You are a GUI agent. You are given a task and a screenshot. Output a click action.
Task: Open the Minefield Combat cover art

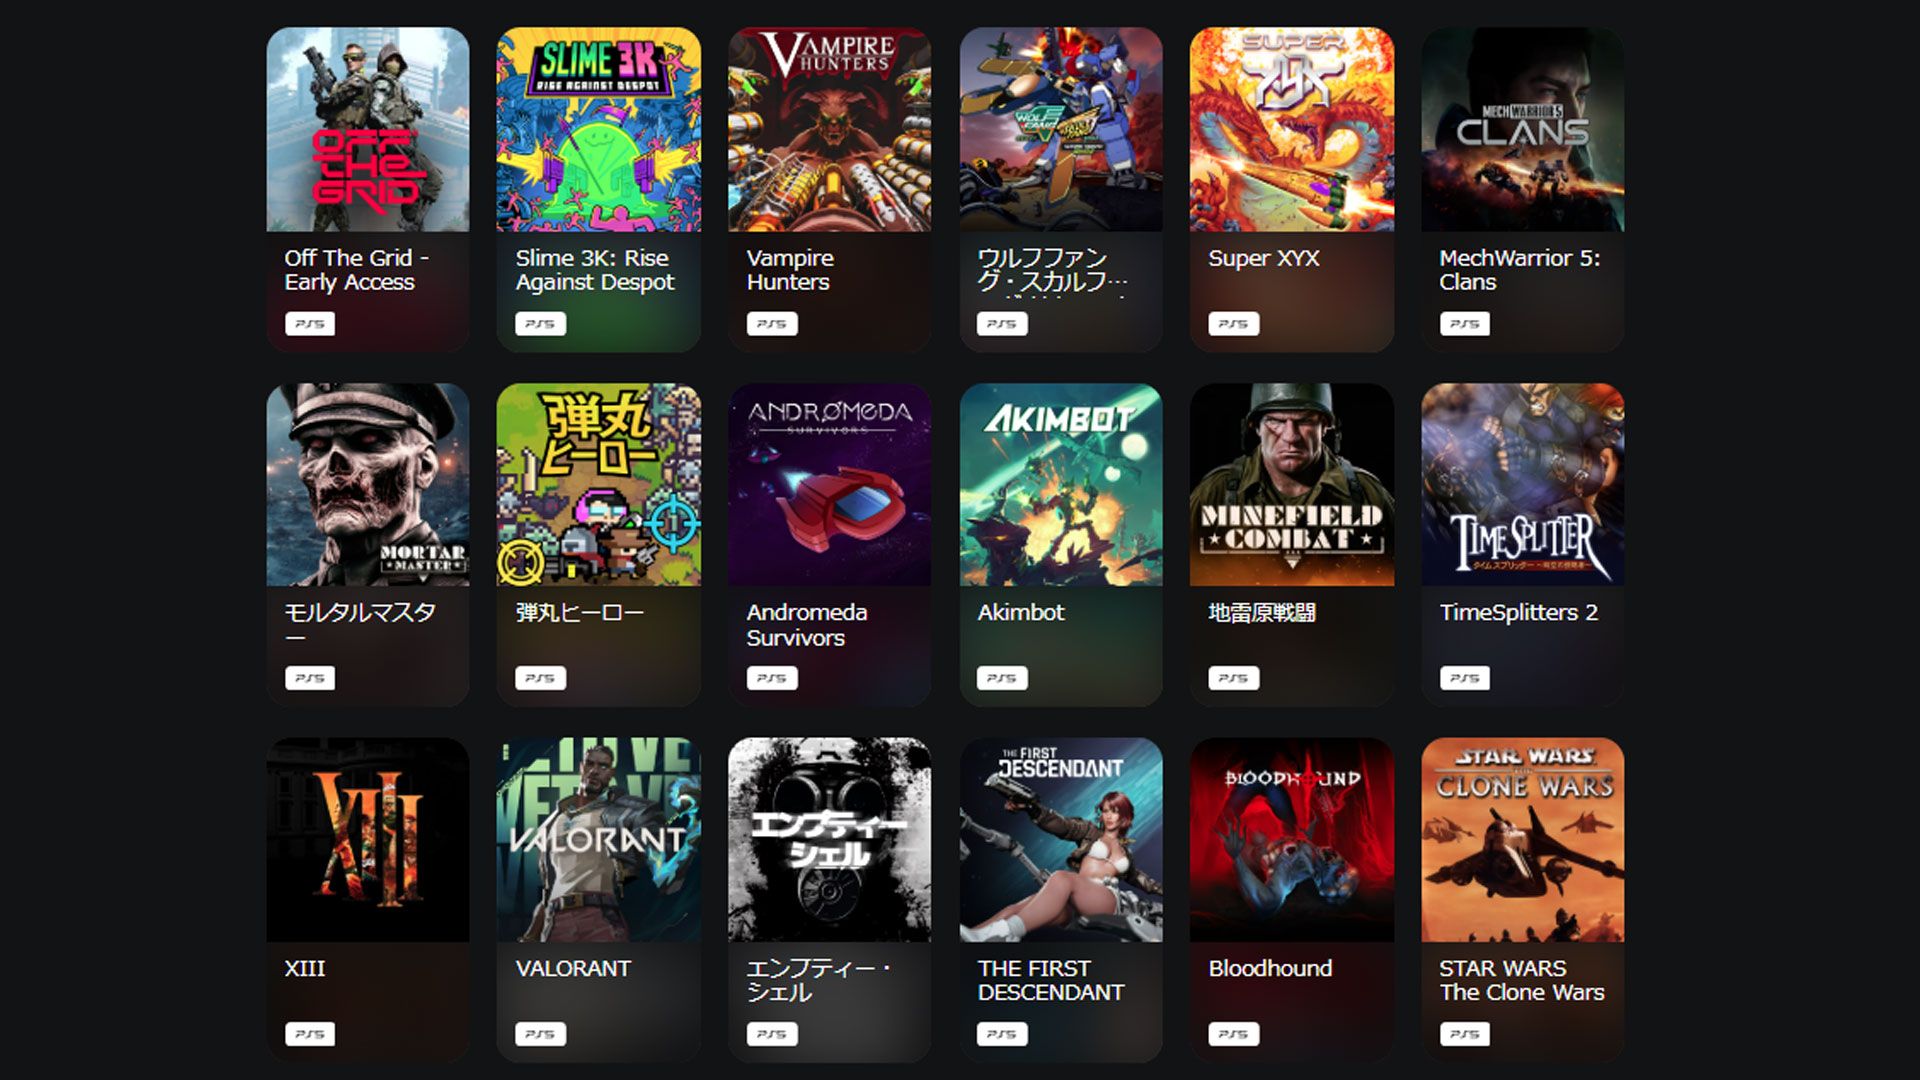(x=1291, y=485)
